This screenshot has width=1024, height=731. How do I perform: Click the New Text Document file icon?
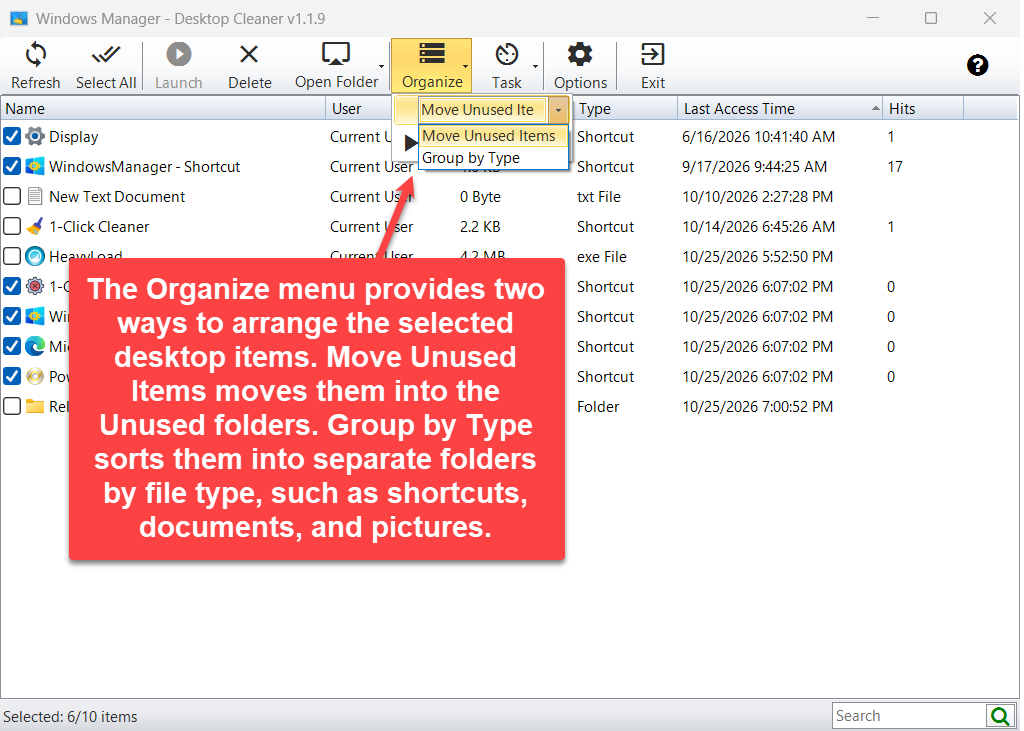35,197
